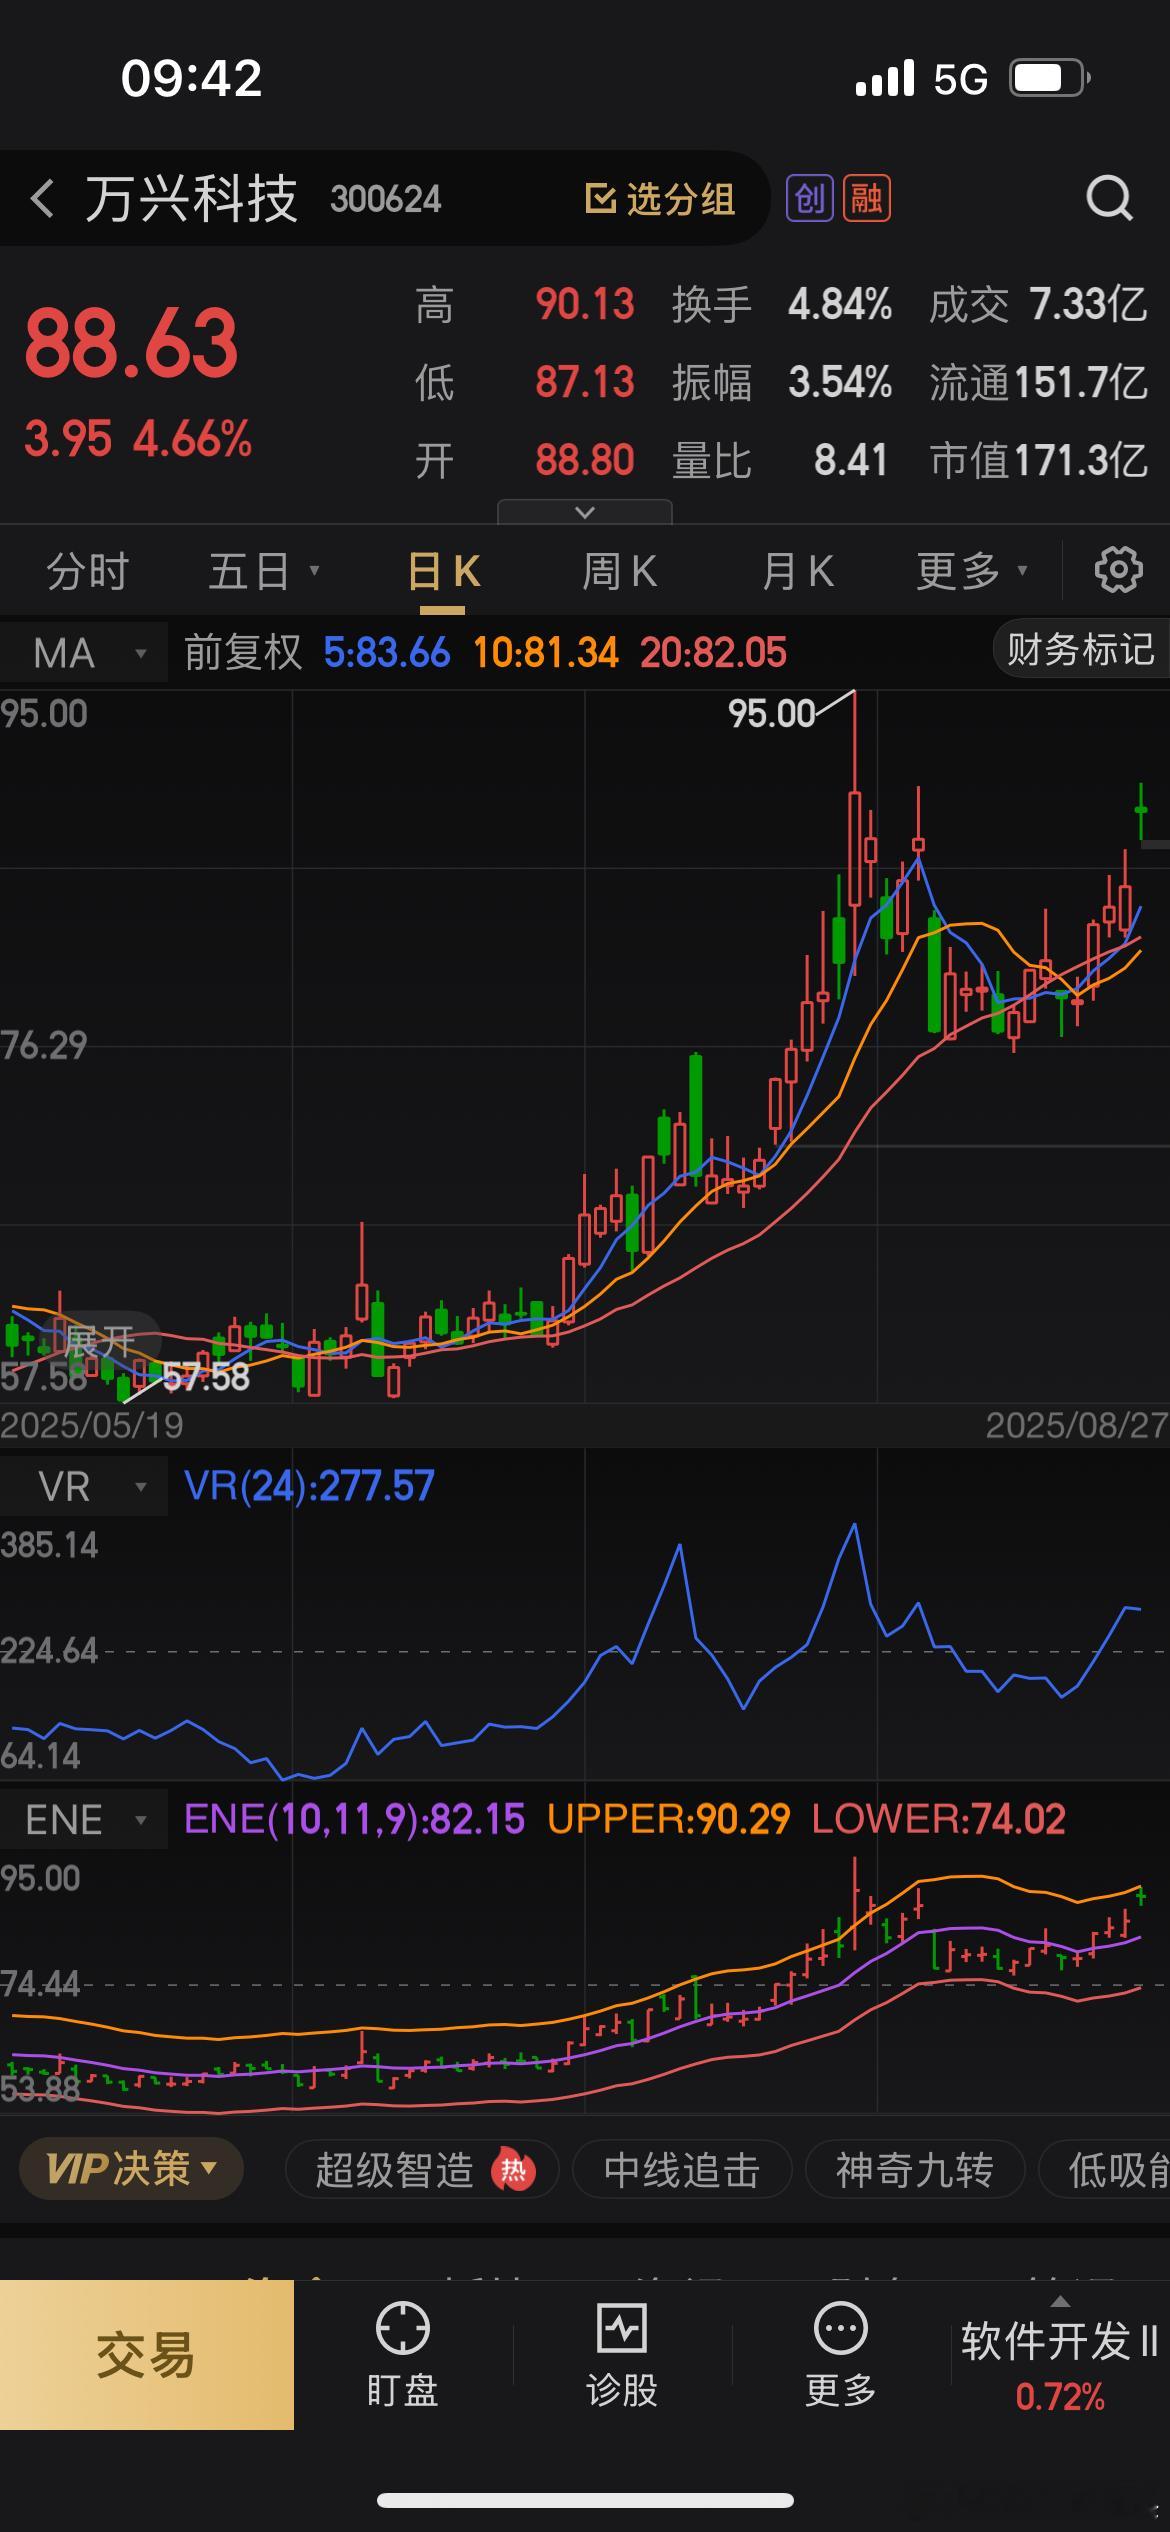Open the MA indicator dropdown

(x=84, y=653)
